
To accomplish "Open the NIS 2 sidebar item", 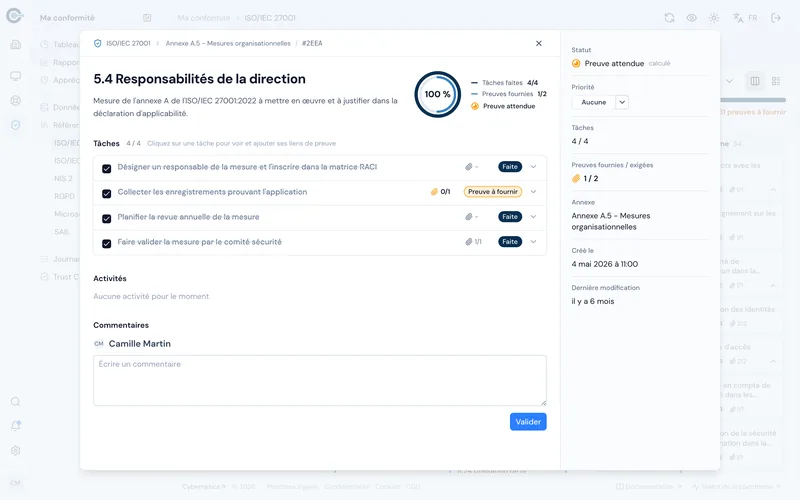I will (63, 179).
